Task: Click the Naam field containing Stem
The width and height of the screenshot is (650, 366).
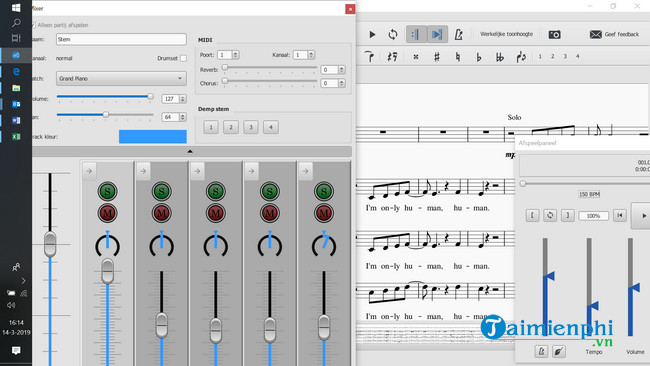Action: (121, 39)
